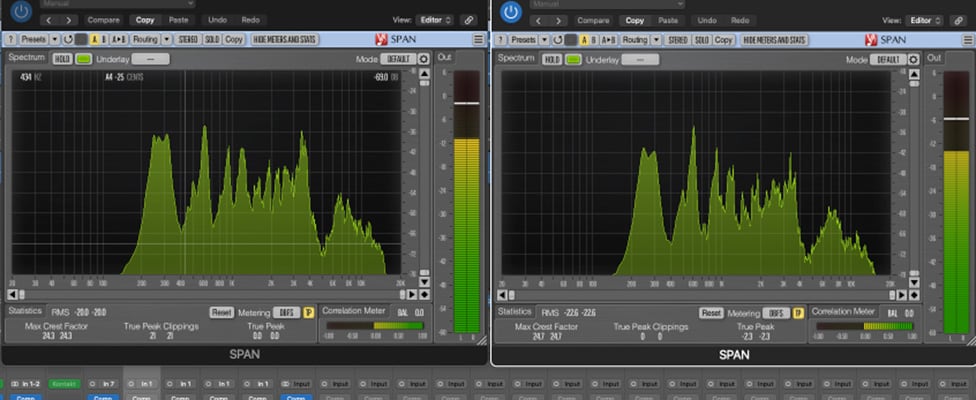This screenshot has width=976, height=400.
Task: Toggle spectrum HOLD in right SPAN
Action: pos(552,60)
